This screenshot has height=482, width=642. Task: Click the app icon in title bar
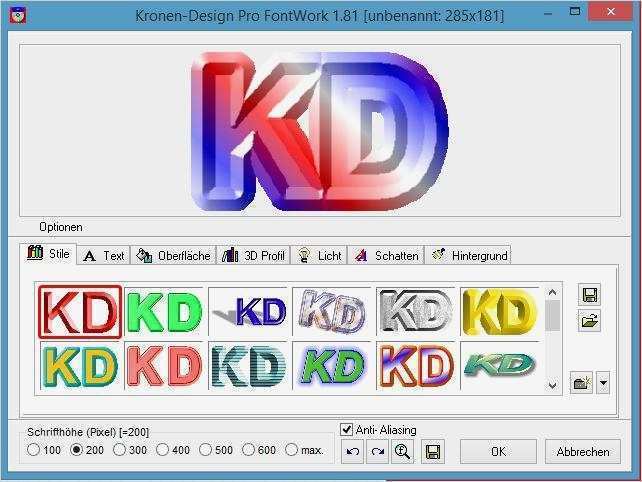pyautogui.click(x=18, y=15)
